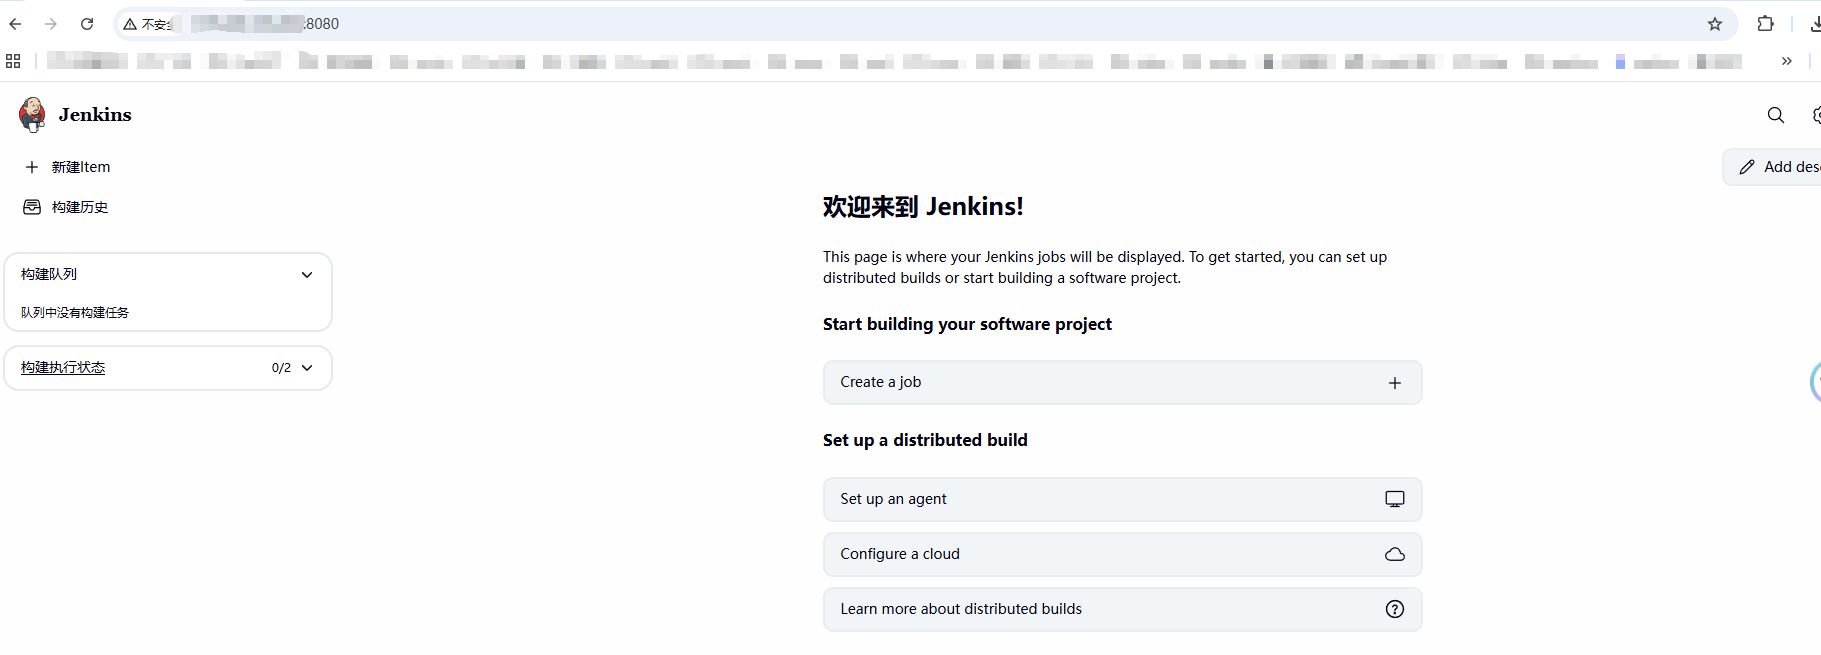The width and height of the screenshot is (1821, 655).
Task: Click the Start building your software project heading
Action: pyautogui.click(x=967, y=324)
